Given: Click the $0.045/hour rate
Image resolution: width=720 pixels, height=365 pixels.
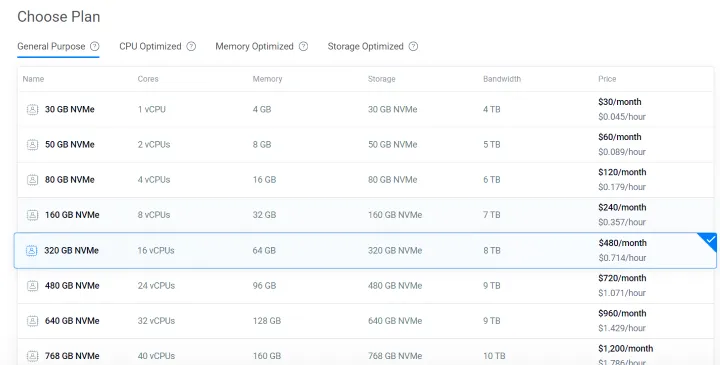Looking at the screenshot, I should pos(622,117).
